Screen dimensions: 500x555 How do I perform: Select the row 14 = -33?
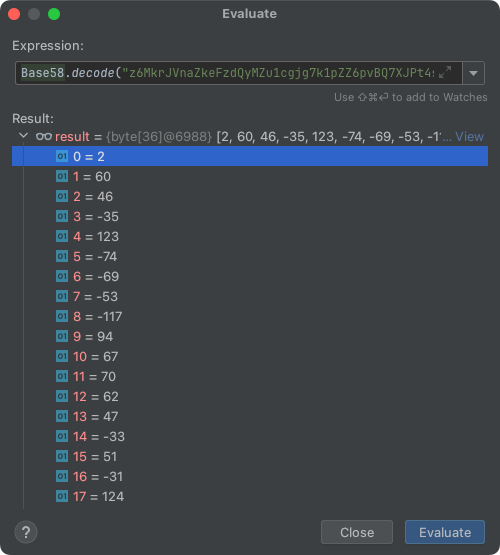coord(250,436)
